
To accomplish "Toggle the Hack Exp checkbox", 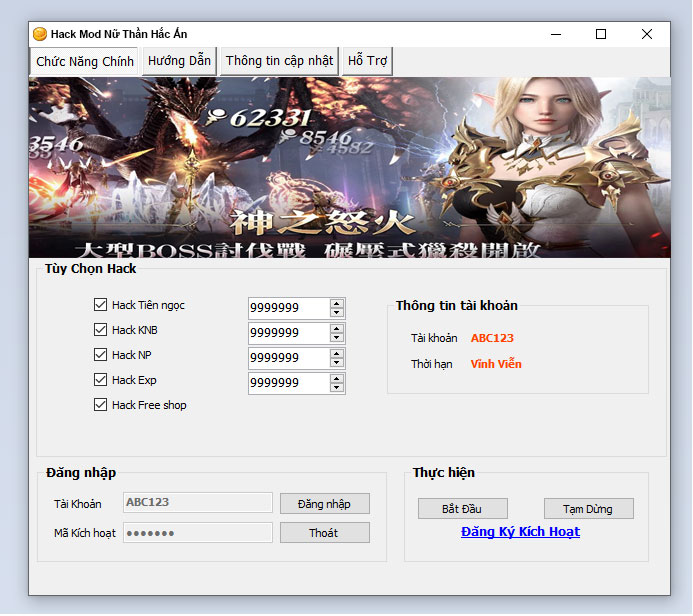I will point(100,380).
